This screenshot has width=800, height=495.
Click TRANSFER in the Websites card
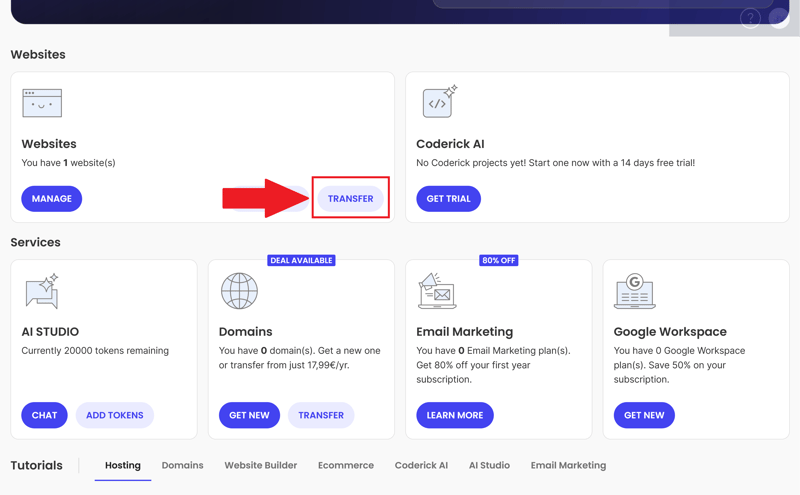(351, 199)
